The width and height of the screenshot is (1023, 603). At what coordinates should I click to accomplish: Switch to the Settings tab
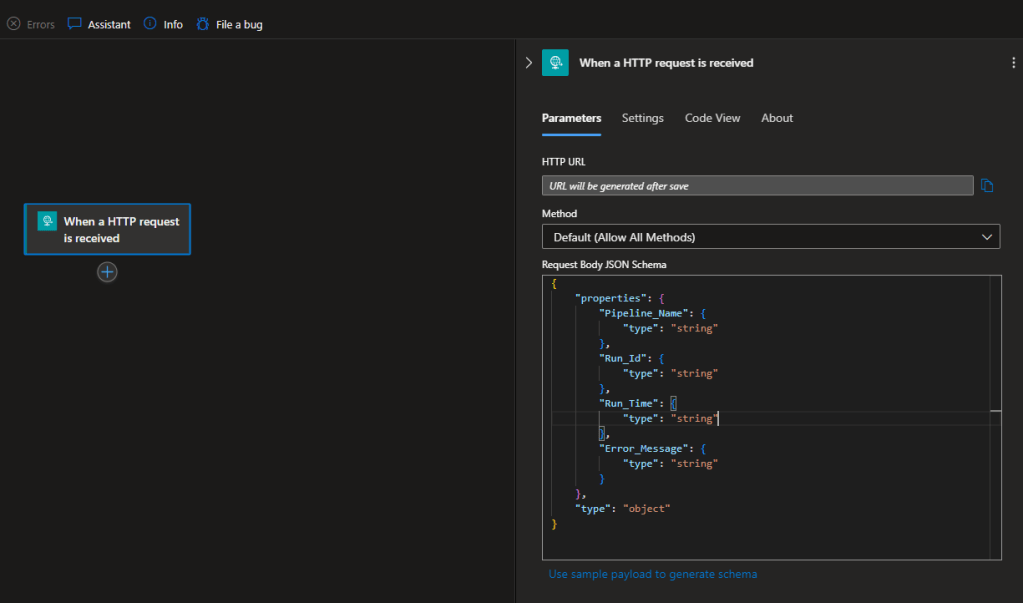click(642, 118)
